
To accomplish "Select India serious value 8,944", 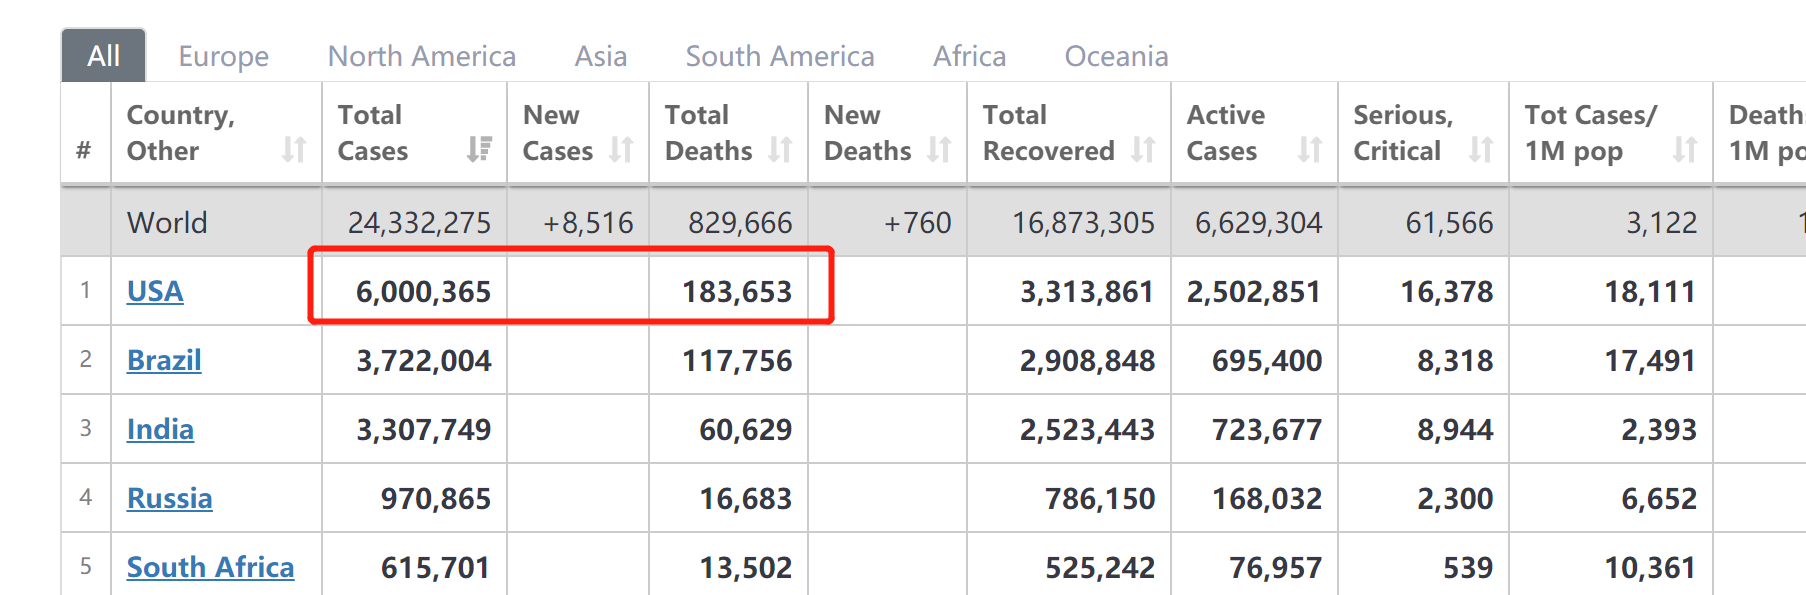I will [x=1455, y=429].
